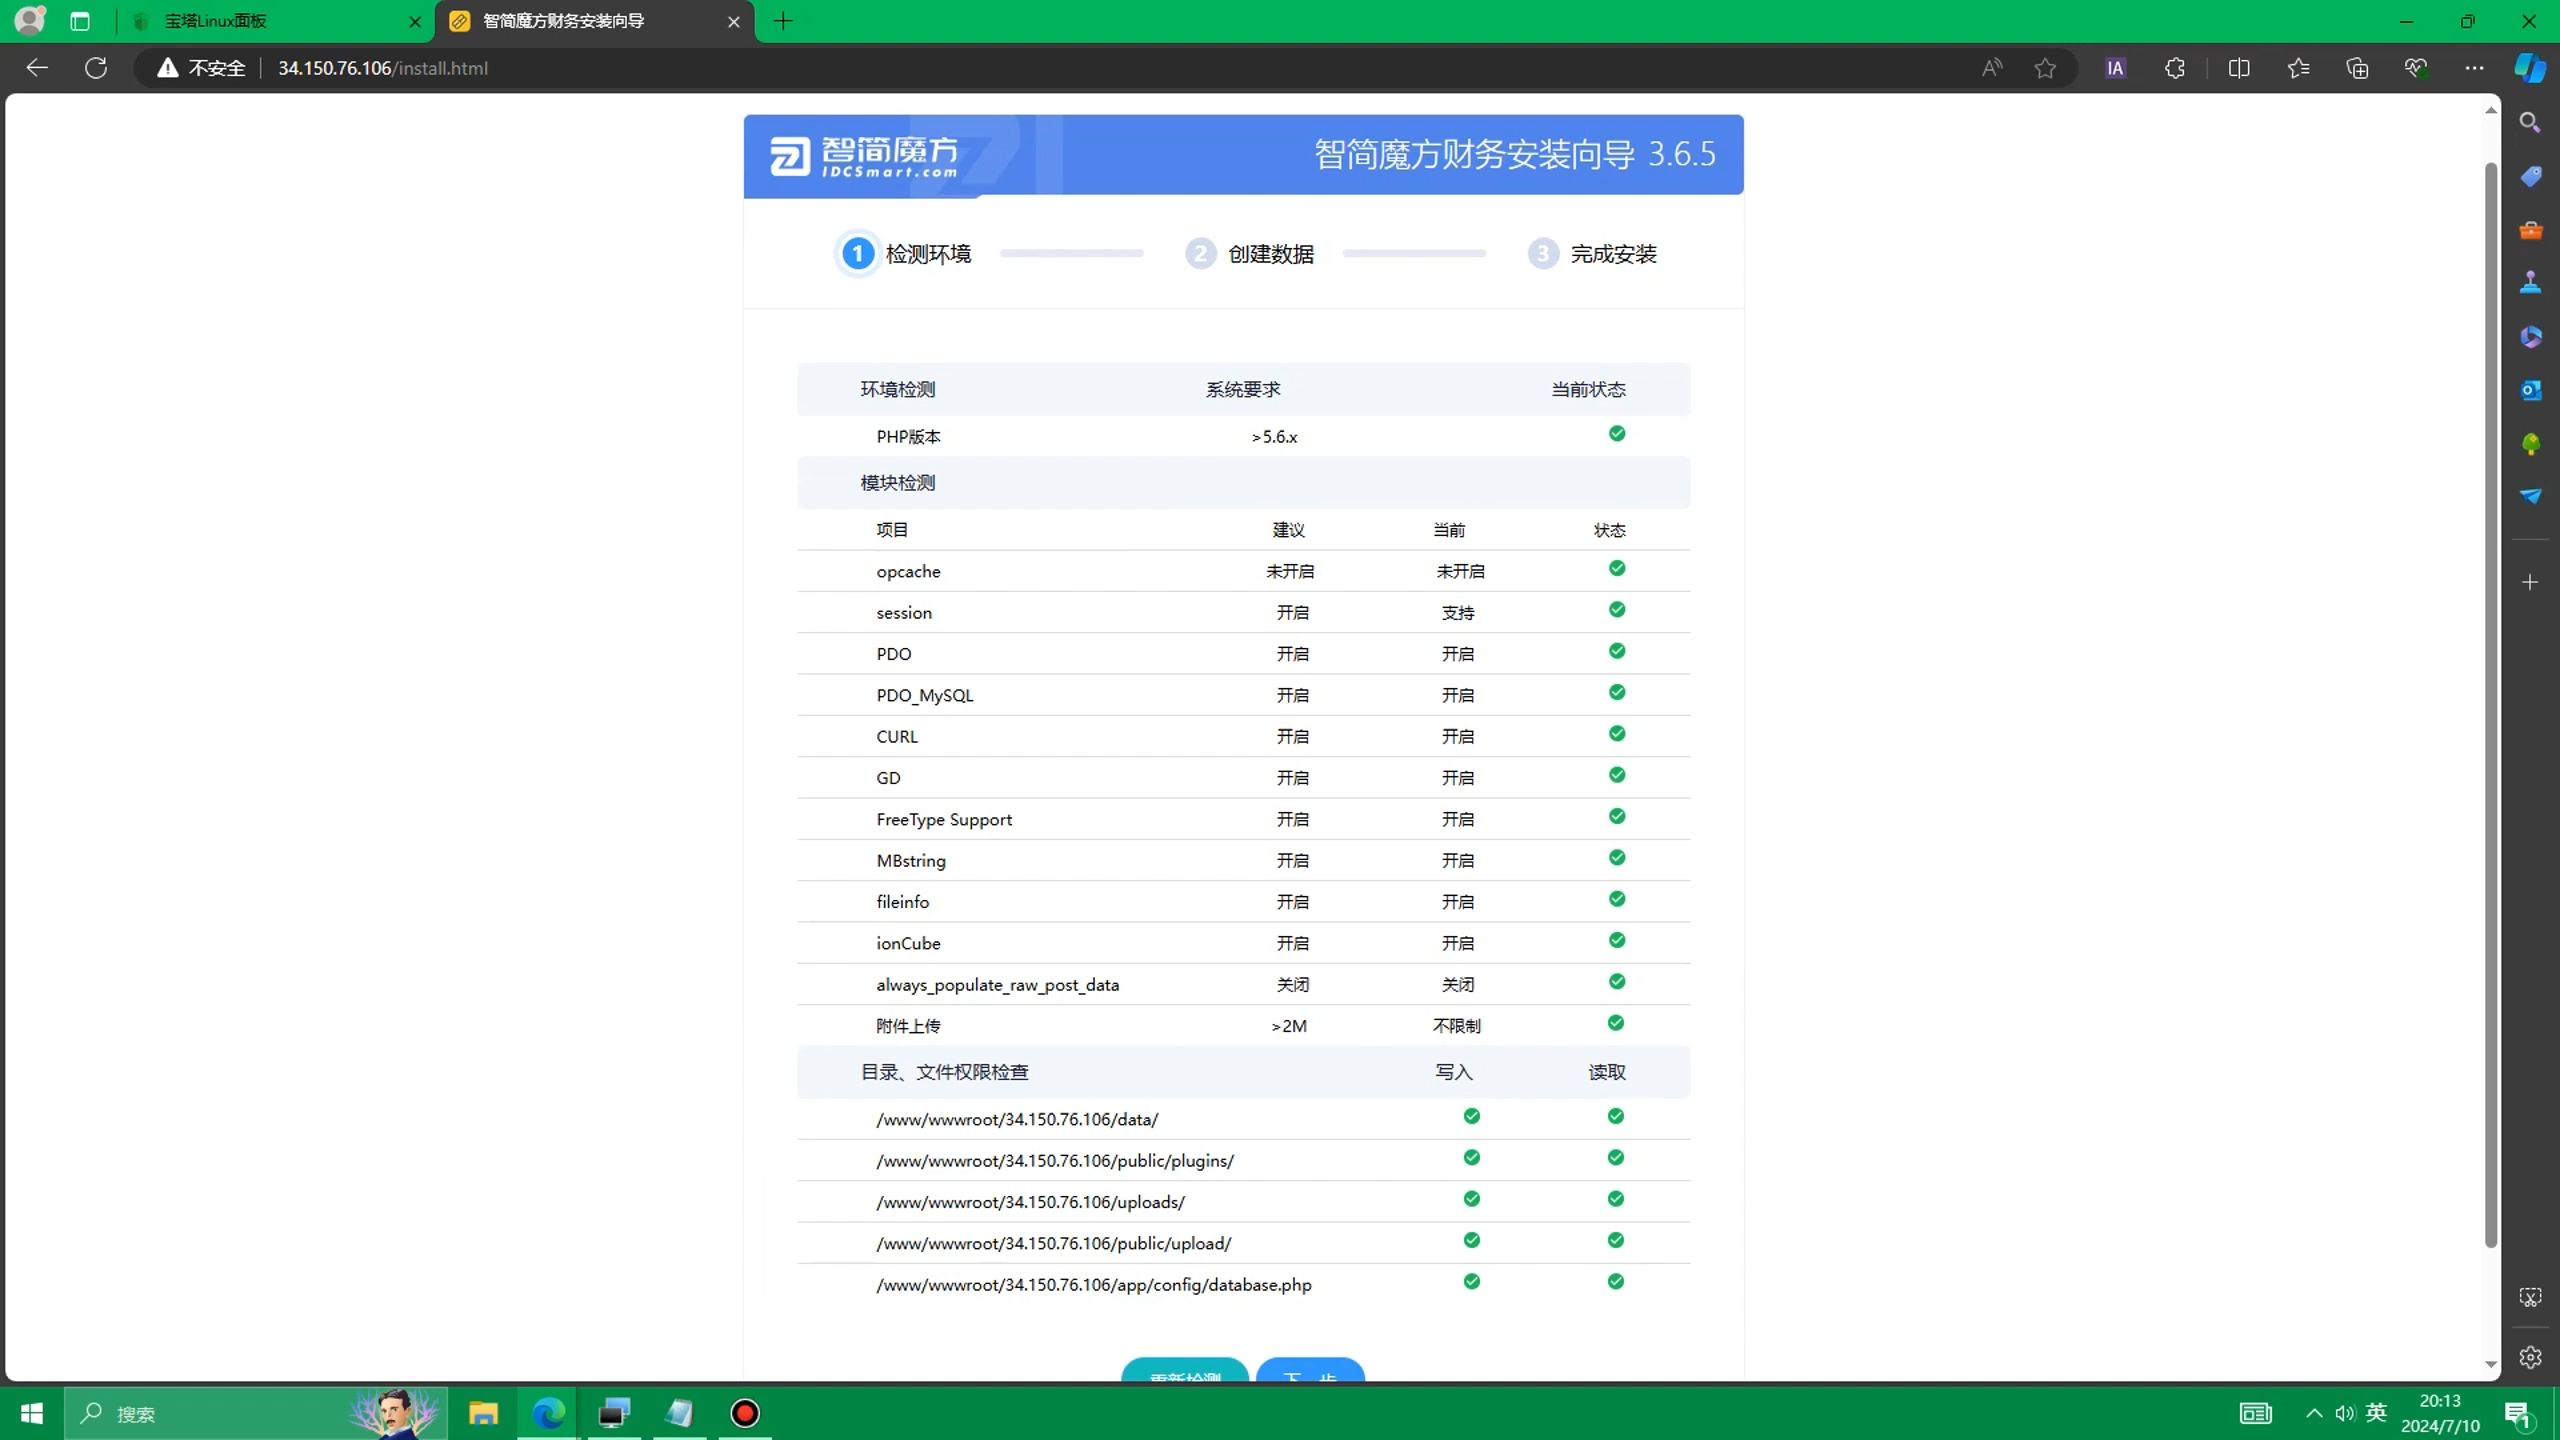Open the favorites list icon
Image resolution: width=2560 pixels, height=1440 pixels.
[2298, 68]
